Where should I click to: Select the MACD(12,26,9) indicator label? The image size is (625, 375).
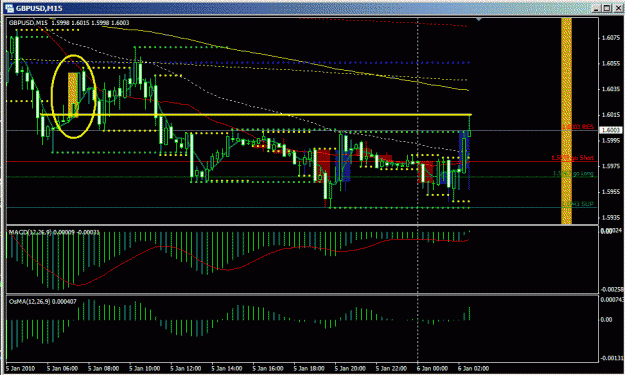coord(54,232)
